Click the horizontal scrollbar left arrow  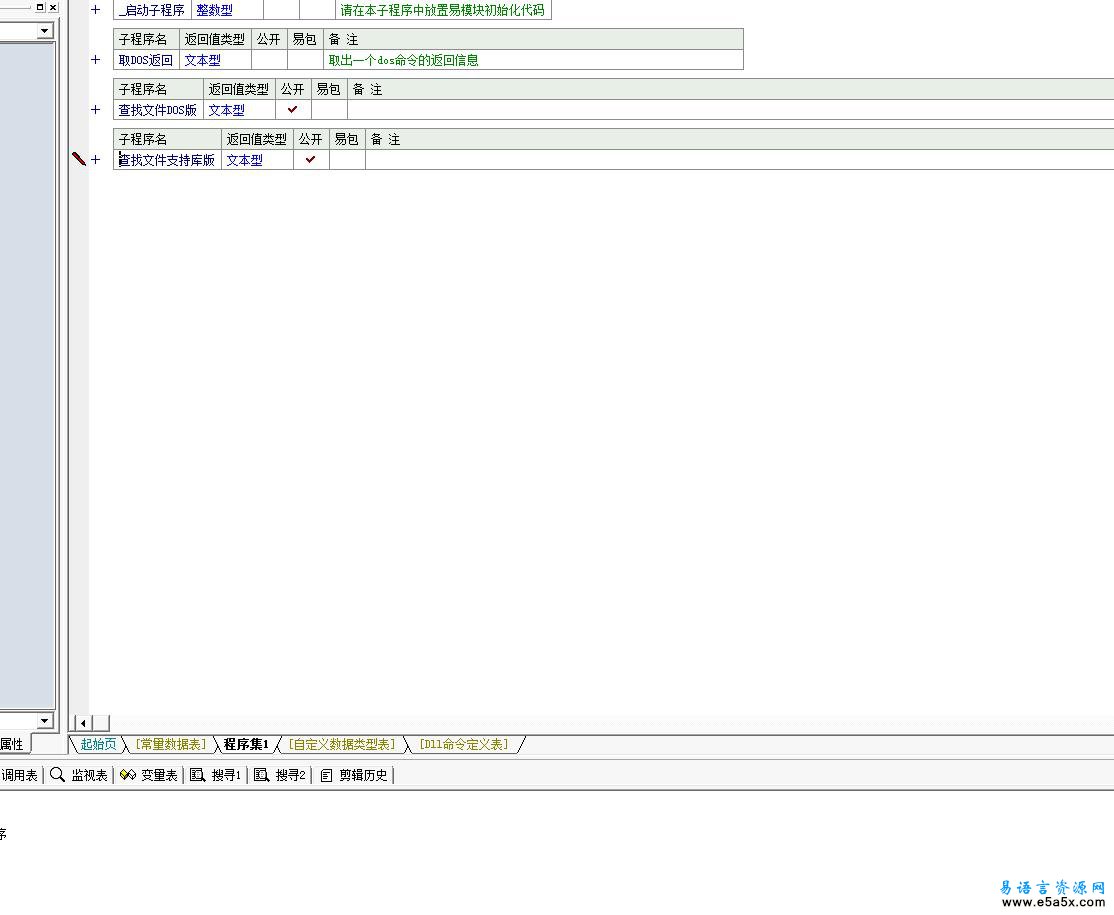coord(83,723)
